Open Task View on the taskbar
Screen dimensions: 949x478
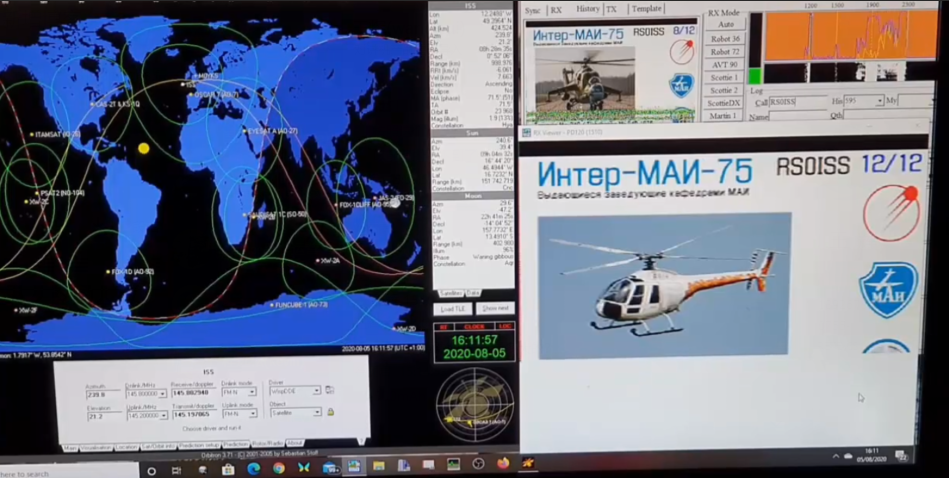pyautogui.click(x=176, y=470)
